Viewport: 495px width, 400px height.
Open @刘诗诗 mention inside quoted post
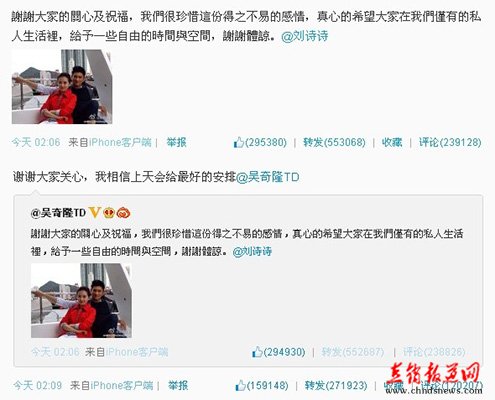tap(252, 251)
